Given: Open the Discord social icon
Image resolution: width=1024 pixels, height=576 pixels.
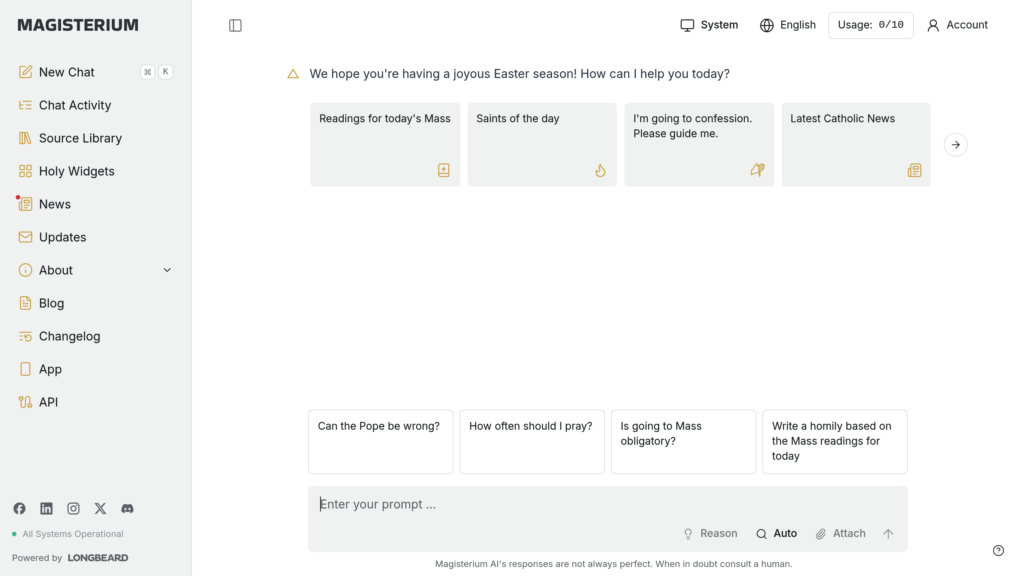Looking at the screenshot, I should tap(127, 508).
